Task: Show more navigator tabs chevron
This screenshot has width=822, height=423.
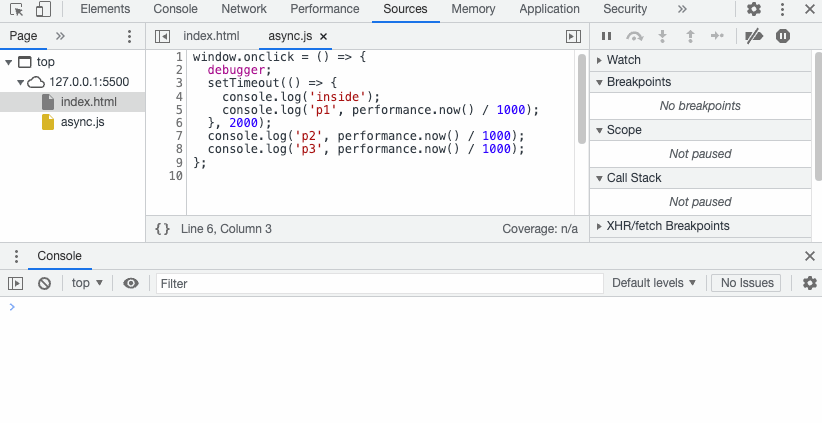Action: 60,36
